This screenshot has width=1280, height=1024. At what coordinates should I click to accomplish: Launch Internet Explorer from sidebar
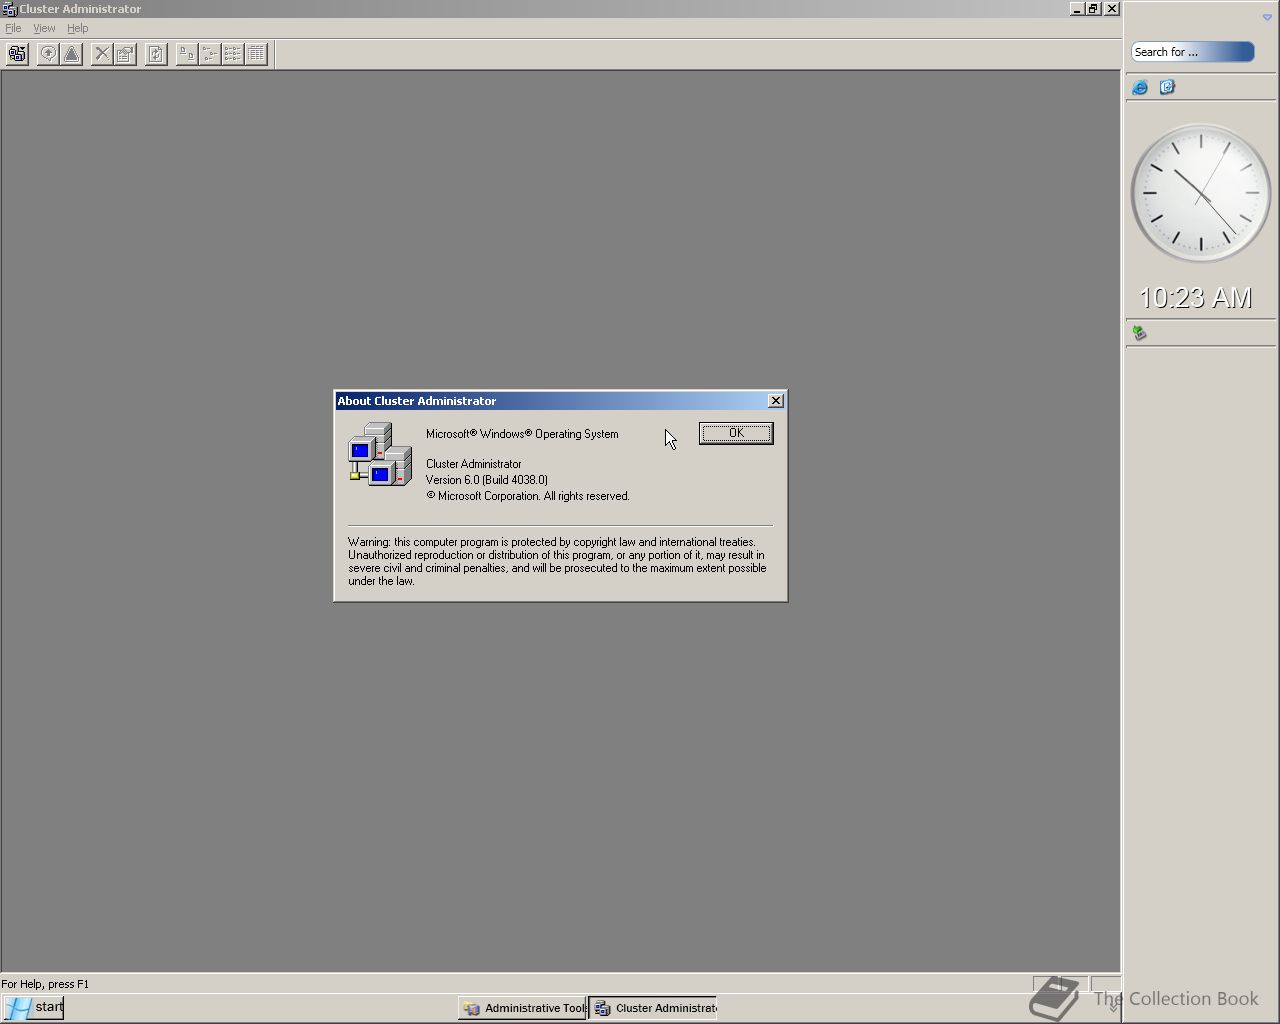coord(1140,88)
